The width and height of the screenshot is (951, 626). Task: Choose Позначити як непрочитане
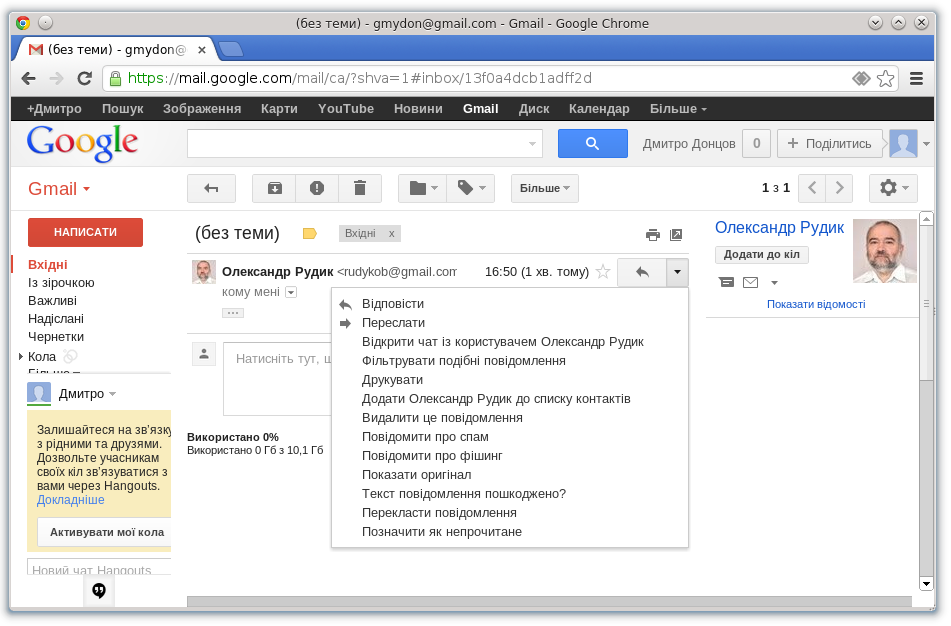click(442, 532)
